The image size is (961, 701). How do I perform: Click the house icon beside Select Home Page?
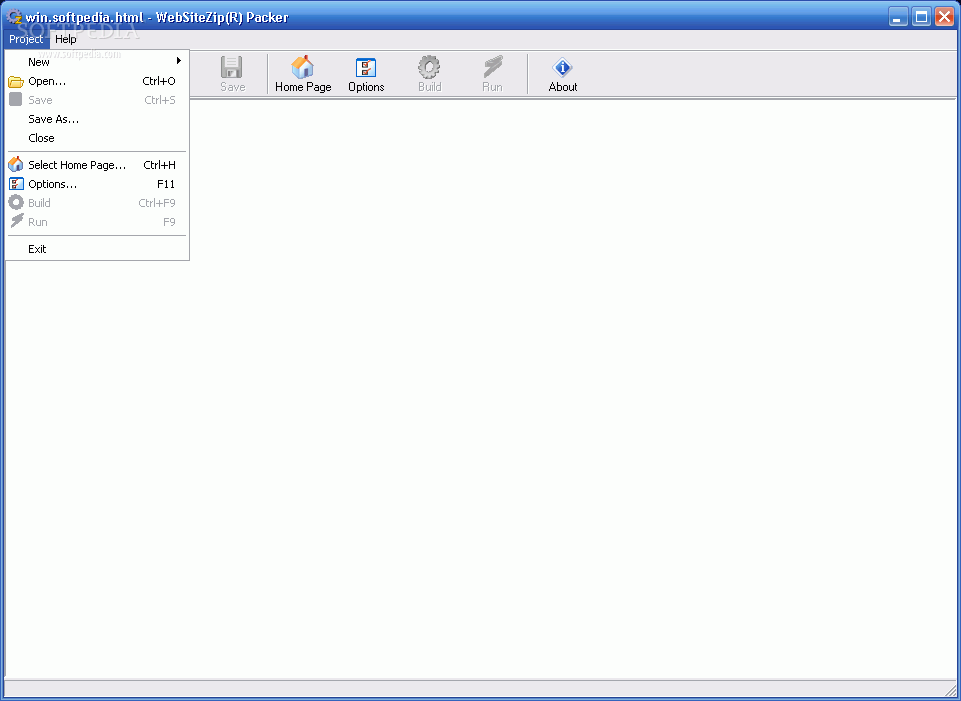16,165
